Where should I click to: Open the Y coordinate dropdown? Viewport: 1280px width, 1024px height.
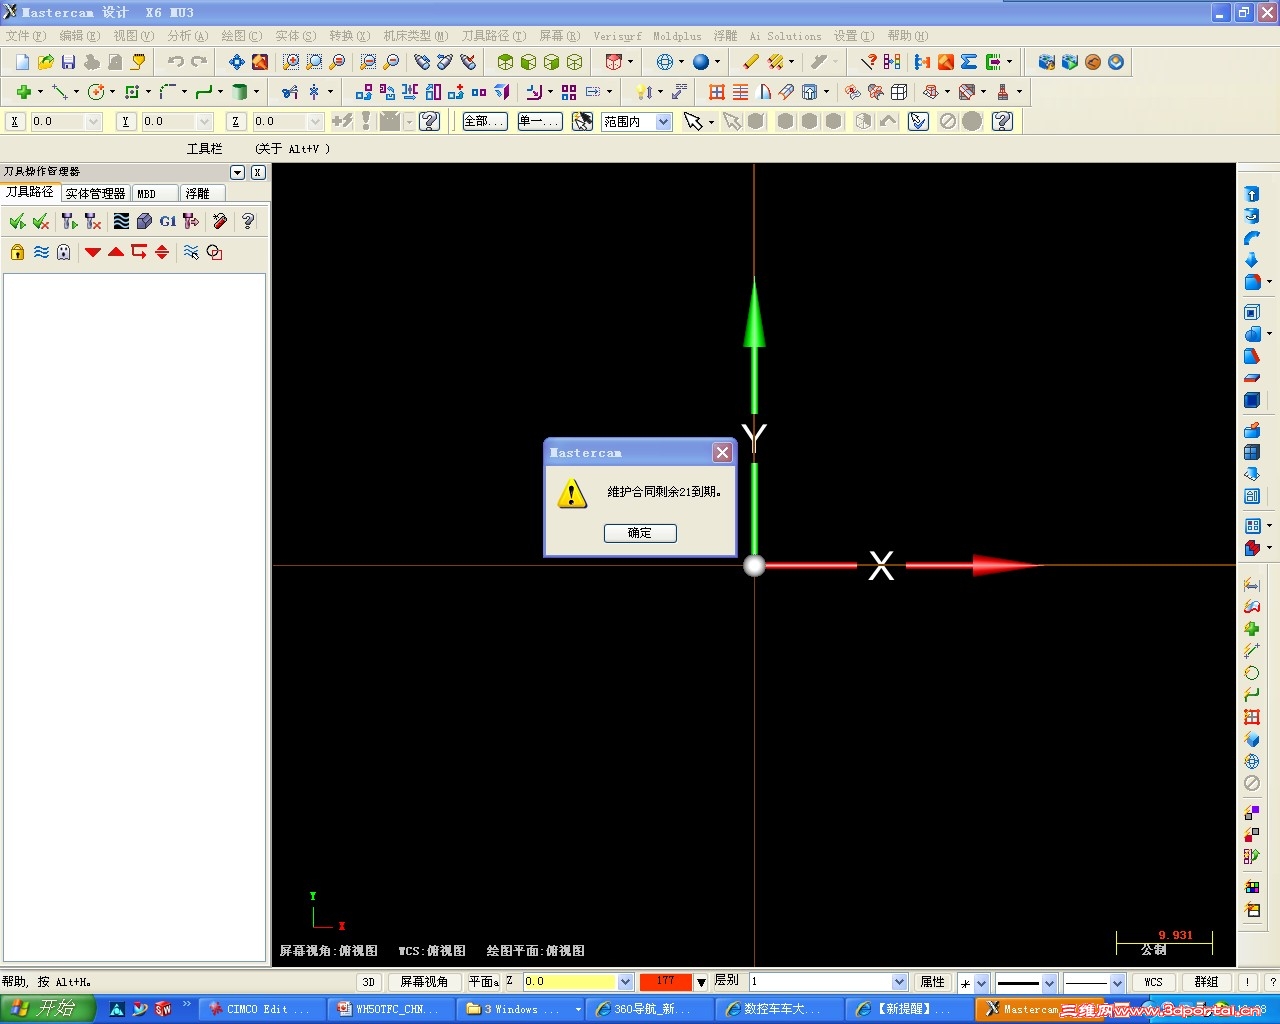[205, 121]
